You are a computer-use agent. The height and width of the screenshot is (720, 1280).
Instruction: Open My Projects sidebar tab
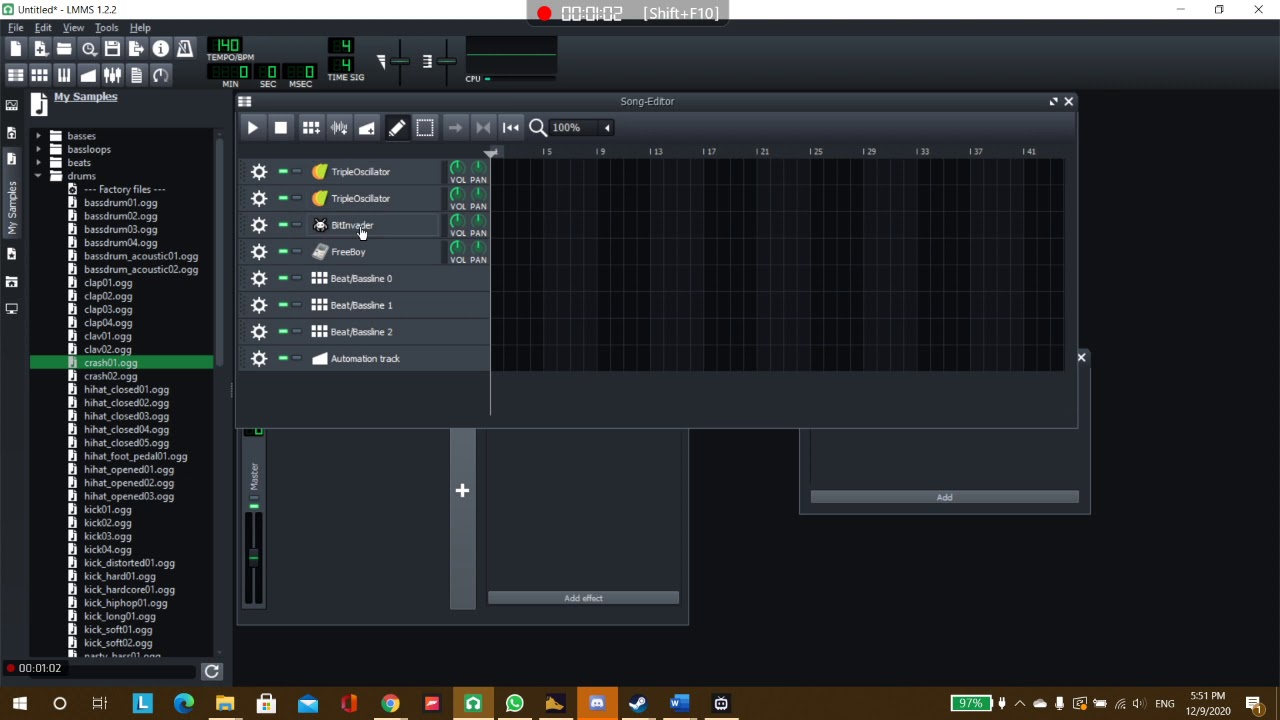point(11,132)
